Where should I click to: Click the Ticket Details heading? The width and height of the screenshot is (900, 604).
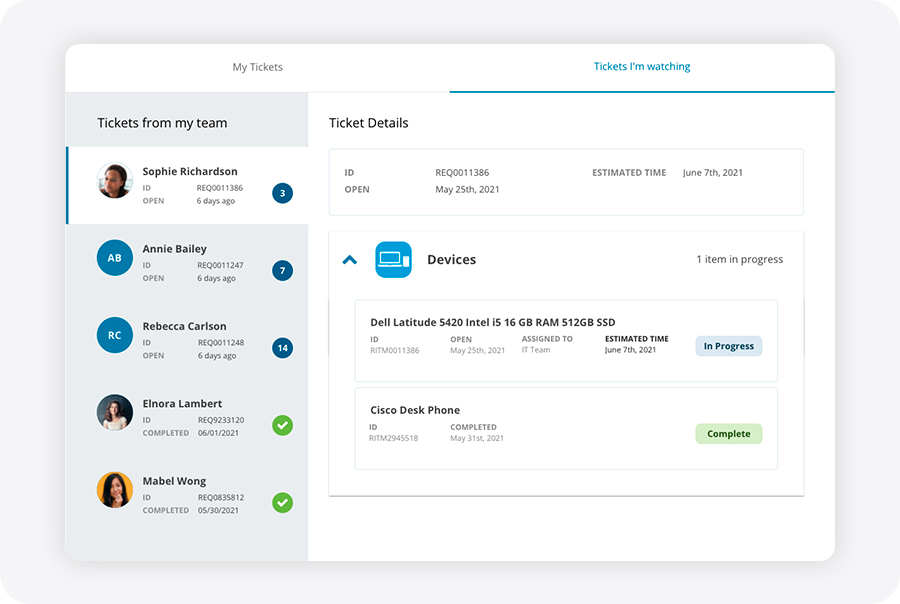pyautogui.click(x=368, y=123)
